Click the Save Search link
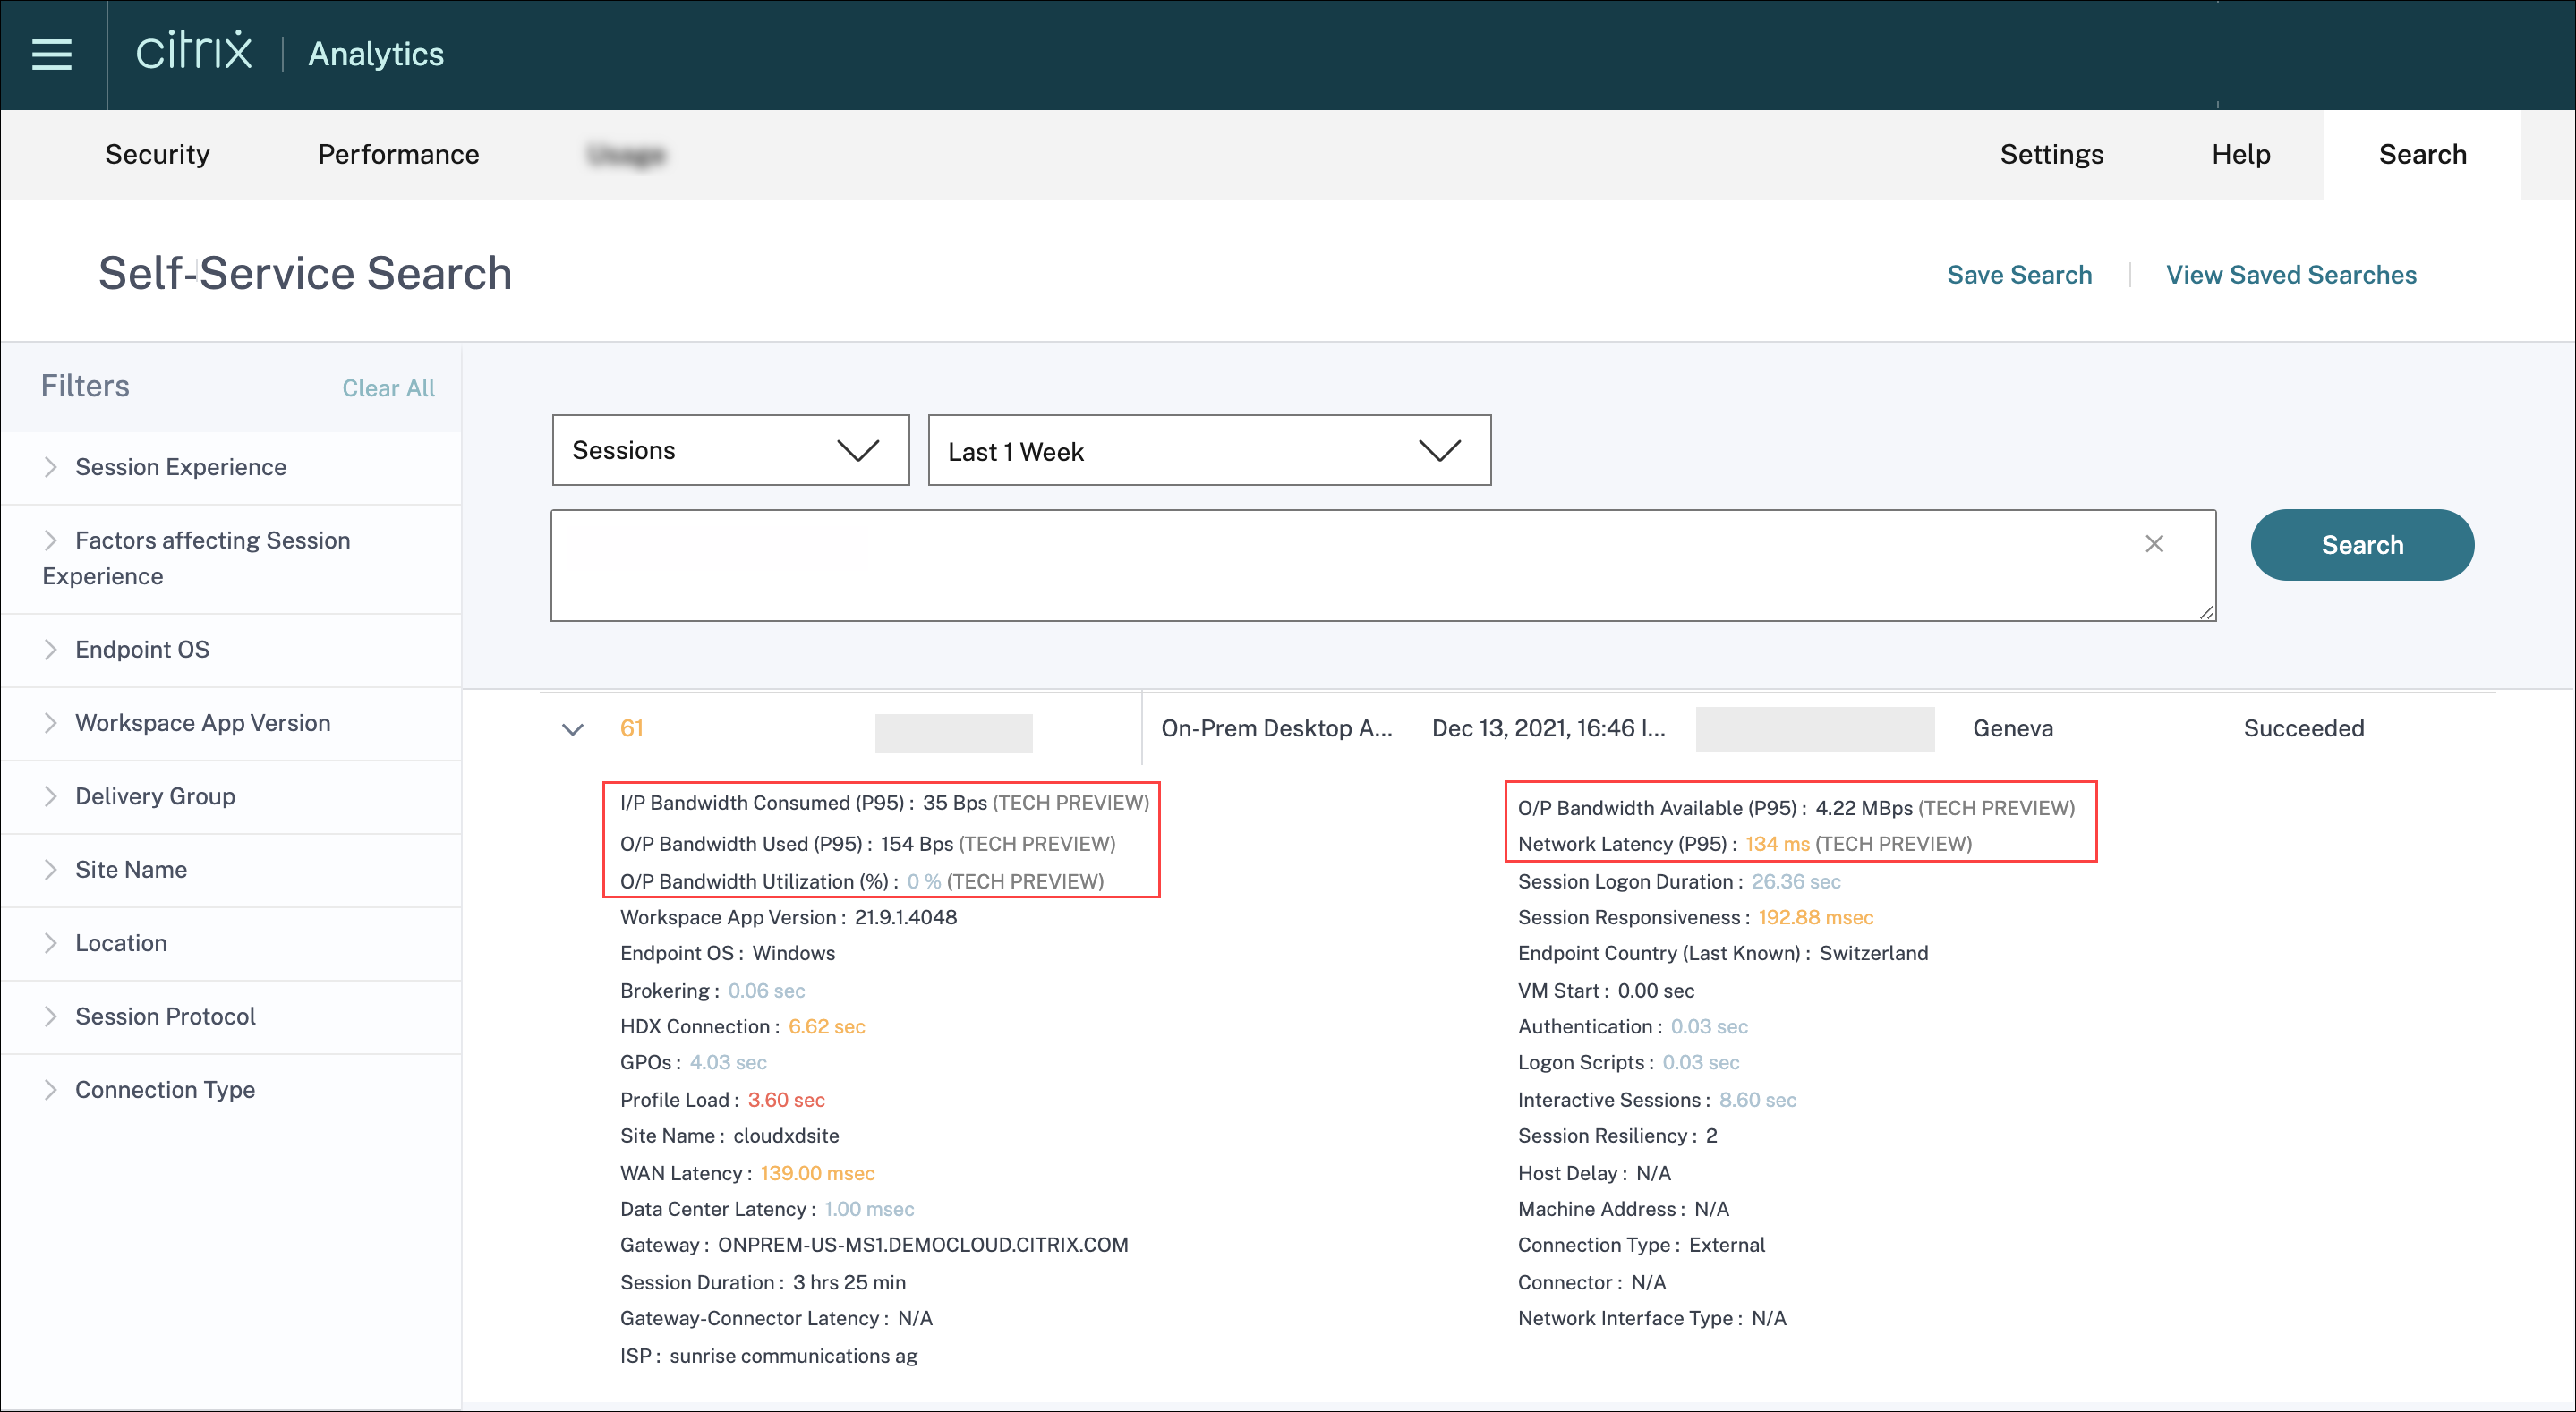Screen dimensions: 2576x1412 pyautogui.click(x=2018, y=275)
